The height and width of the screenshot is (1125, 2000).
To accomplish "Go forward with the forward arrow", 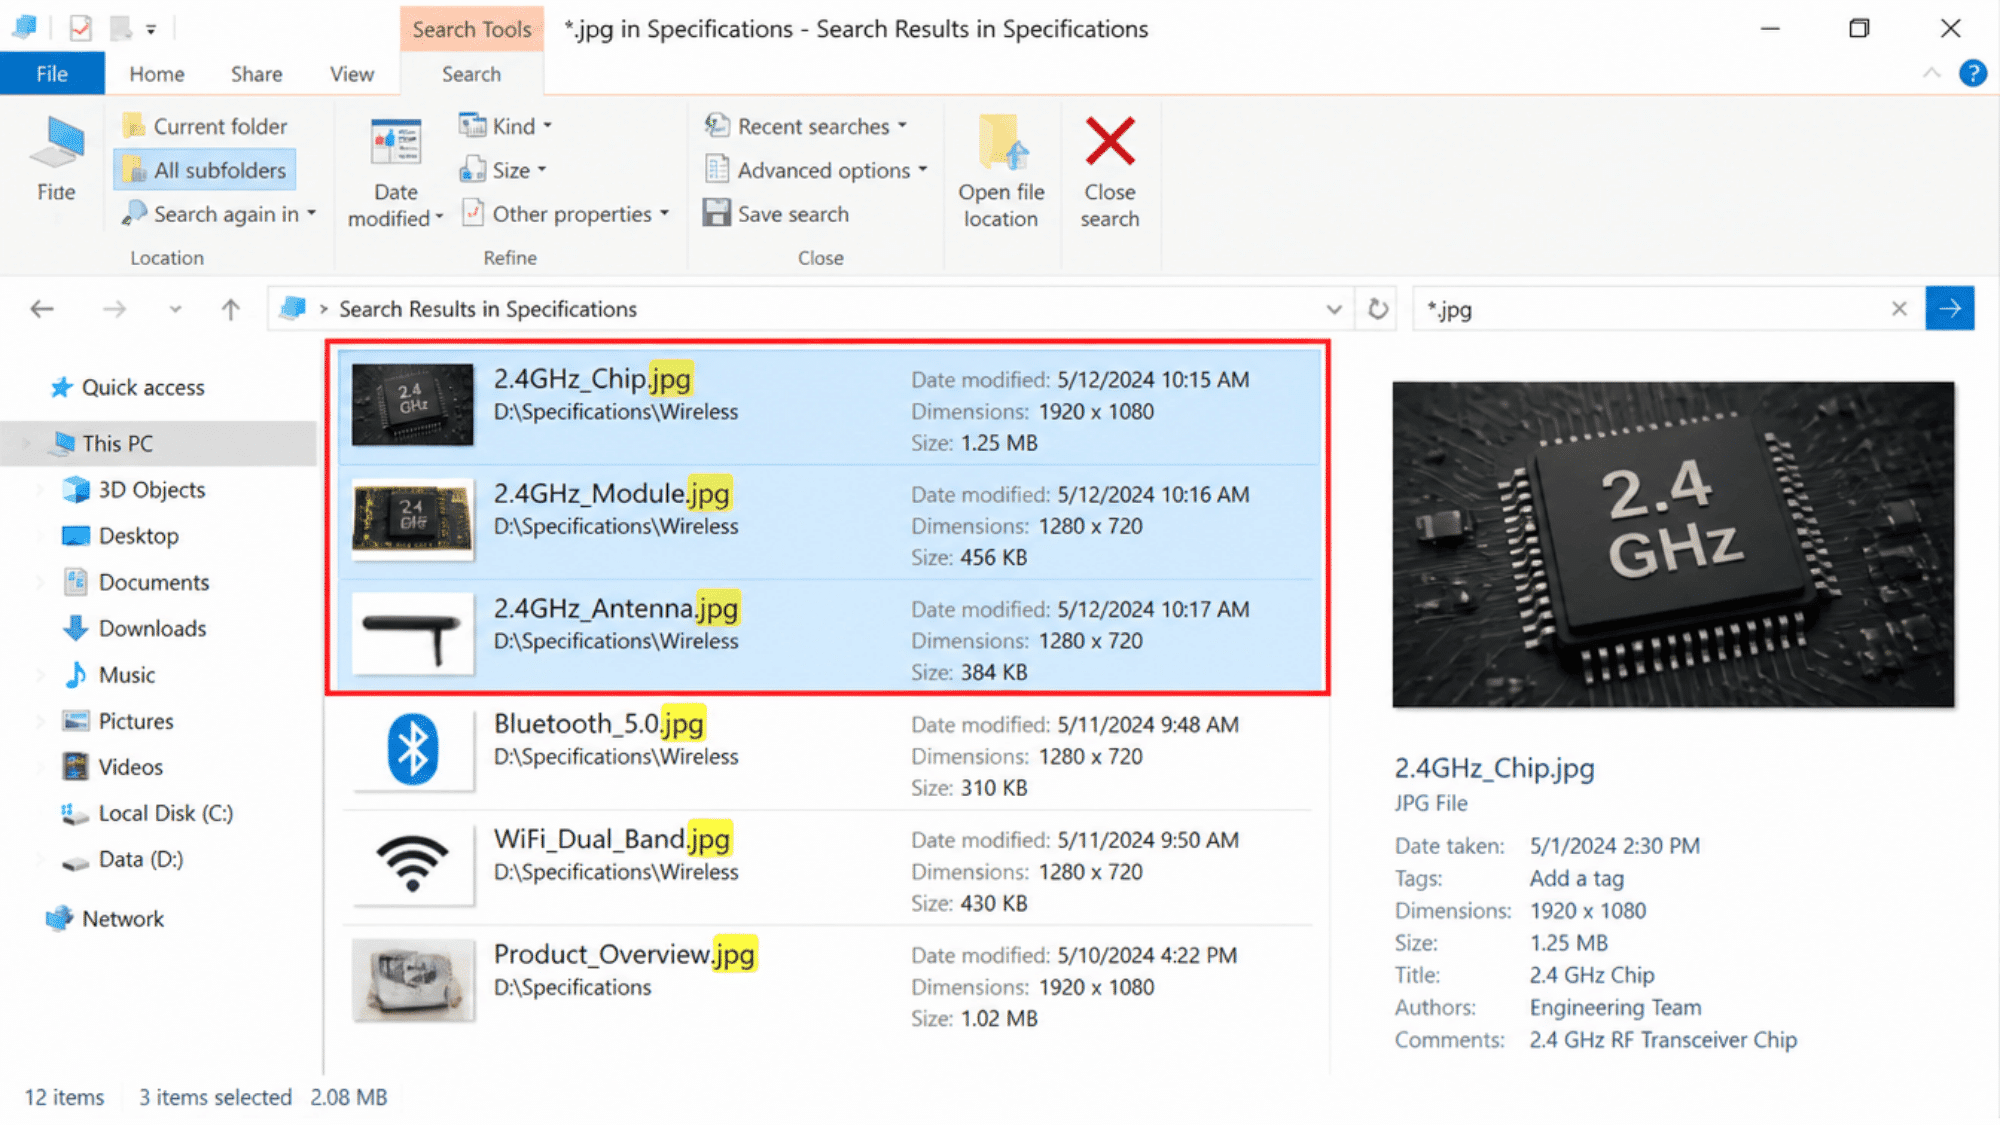I will pyautogui.click(x=114, y=309).
